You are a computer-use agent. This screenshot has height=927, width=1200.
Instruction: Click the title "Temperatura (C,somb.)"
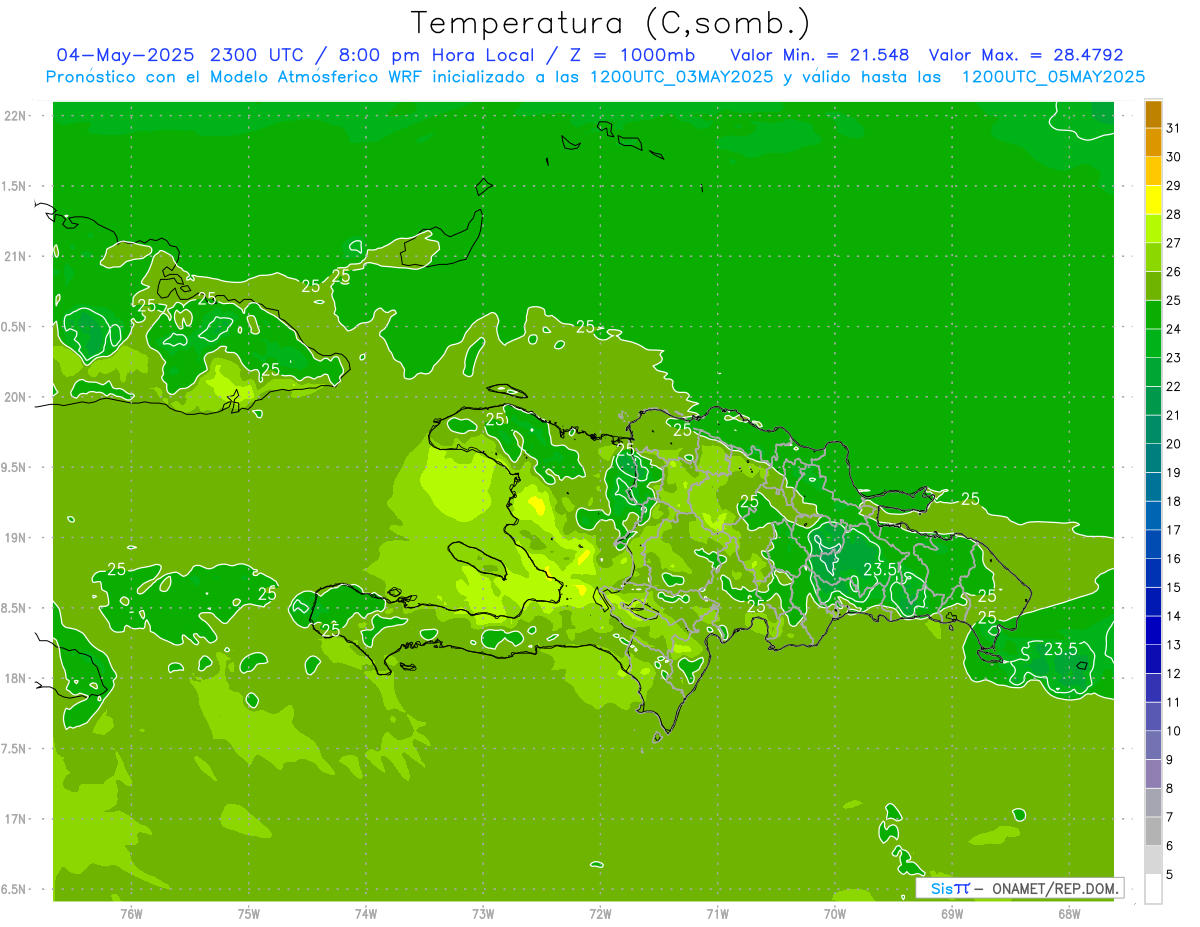610,24
